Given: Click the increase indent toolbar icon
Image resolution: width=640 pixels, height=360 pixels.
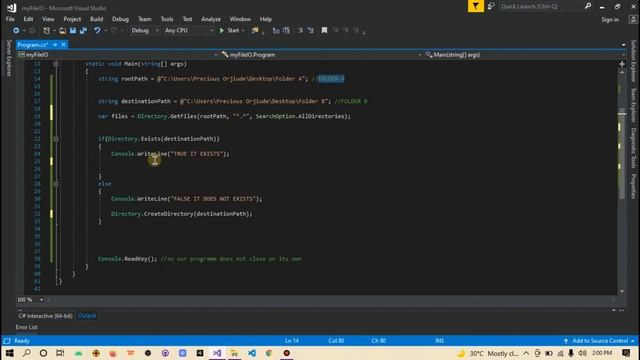Looking at the screenshot, I should click(311, 31).
